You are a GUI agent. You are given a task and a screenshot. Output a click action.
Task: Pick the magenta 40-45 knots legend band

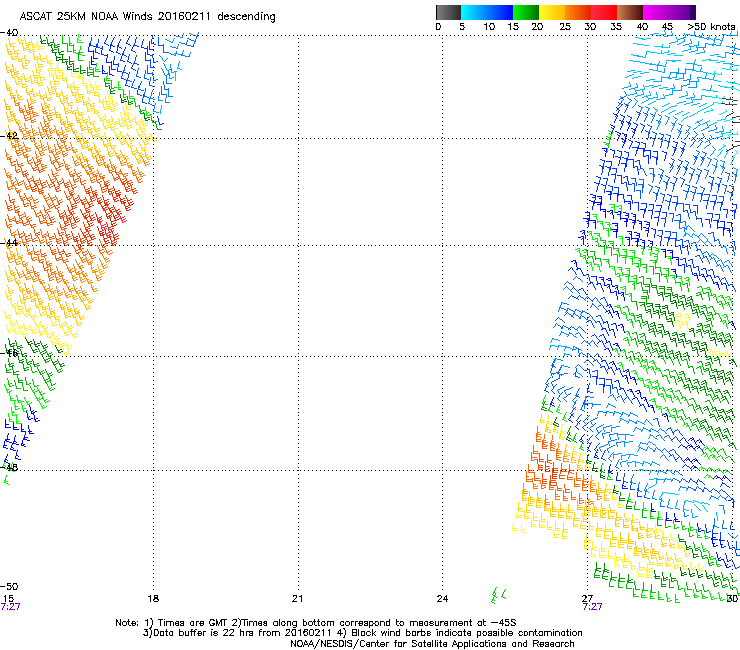coord(656,12)
